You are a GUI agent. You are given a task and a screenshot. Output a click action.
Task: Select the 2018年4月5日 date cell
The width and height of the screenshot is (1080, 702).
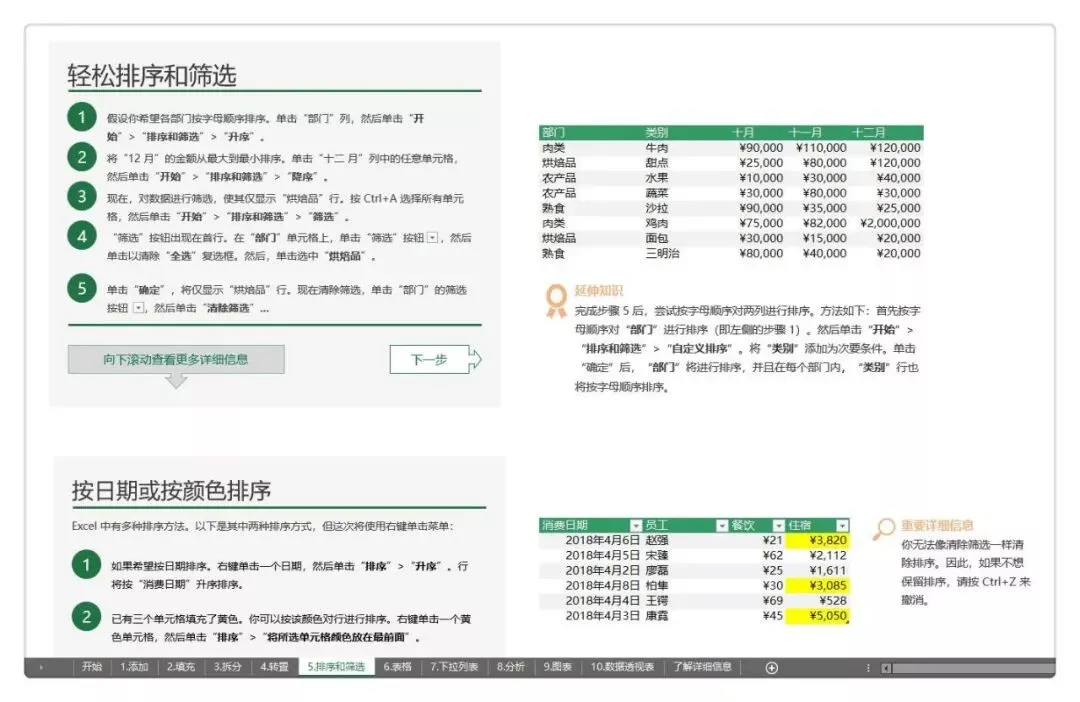click(591, 555)
